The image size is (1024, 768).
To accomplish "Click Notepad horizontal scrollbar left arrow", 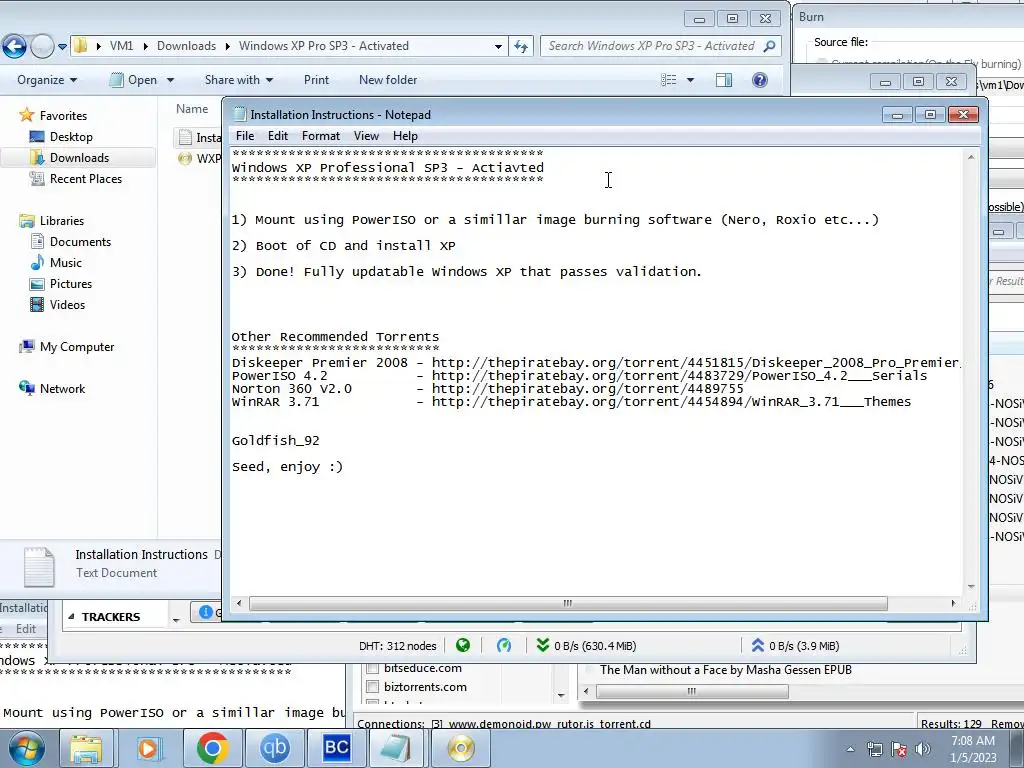I will point(239,603).
